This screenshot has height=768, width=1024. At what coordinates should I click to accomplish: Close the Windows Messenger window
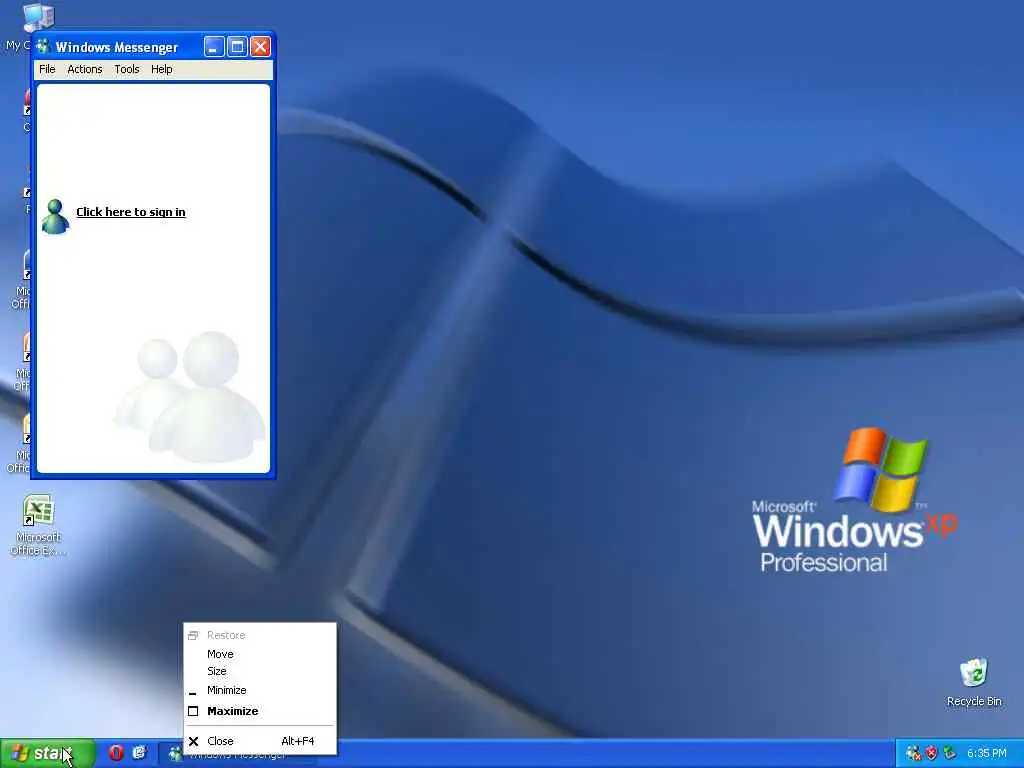[261, 46]
